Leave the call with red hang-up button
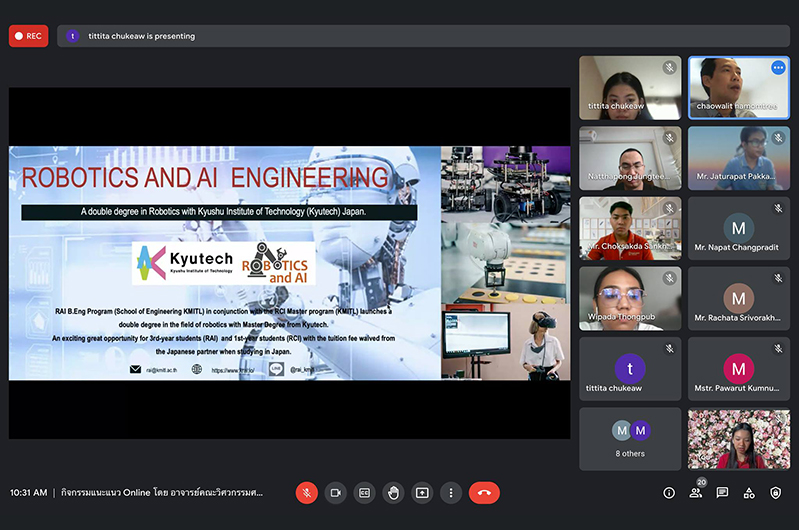This screenshot has width=799, height=530. pyautogui.click(x=484, y=493)
